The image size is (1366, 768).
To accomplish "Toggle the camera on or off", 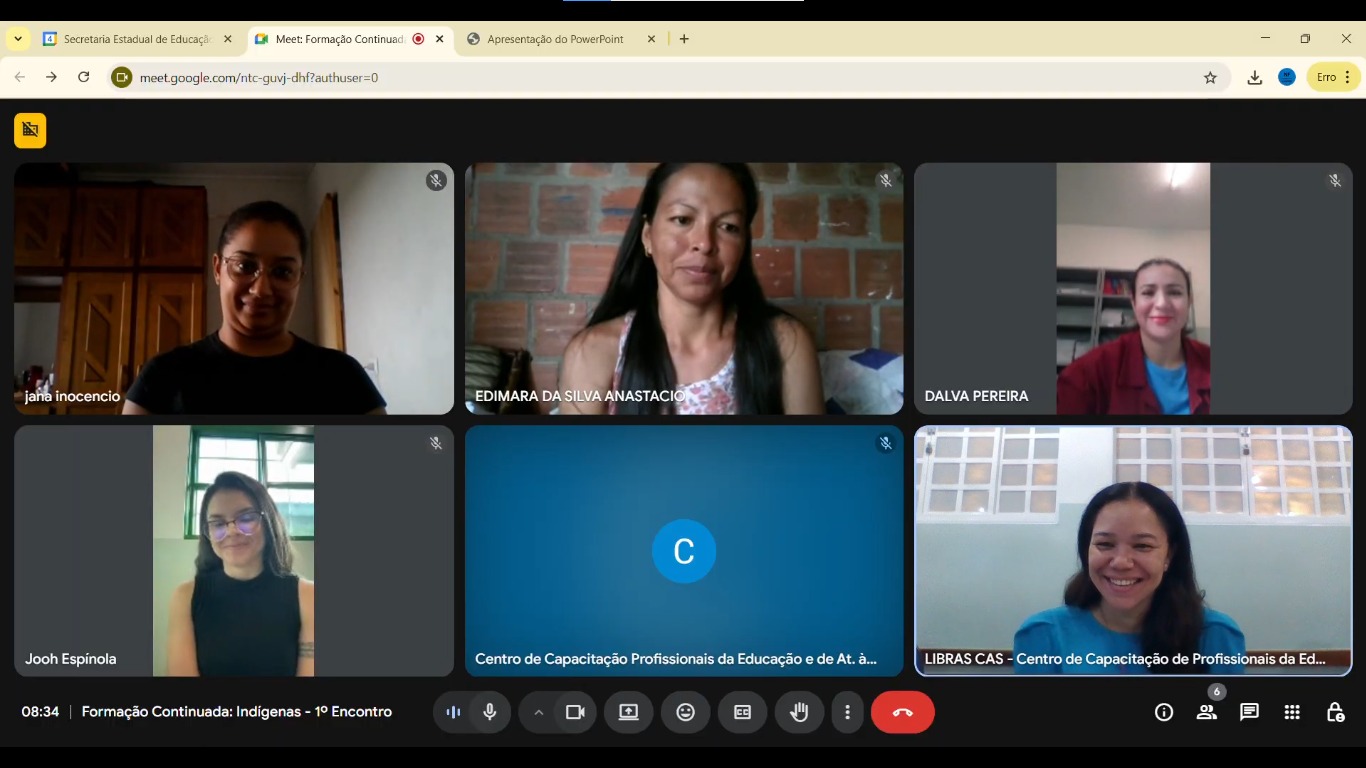I will pyautogui.click(x=575, y=712).
